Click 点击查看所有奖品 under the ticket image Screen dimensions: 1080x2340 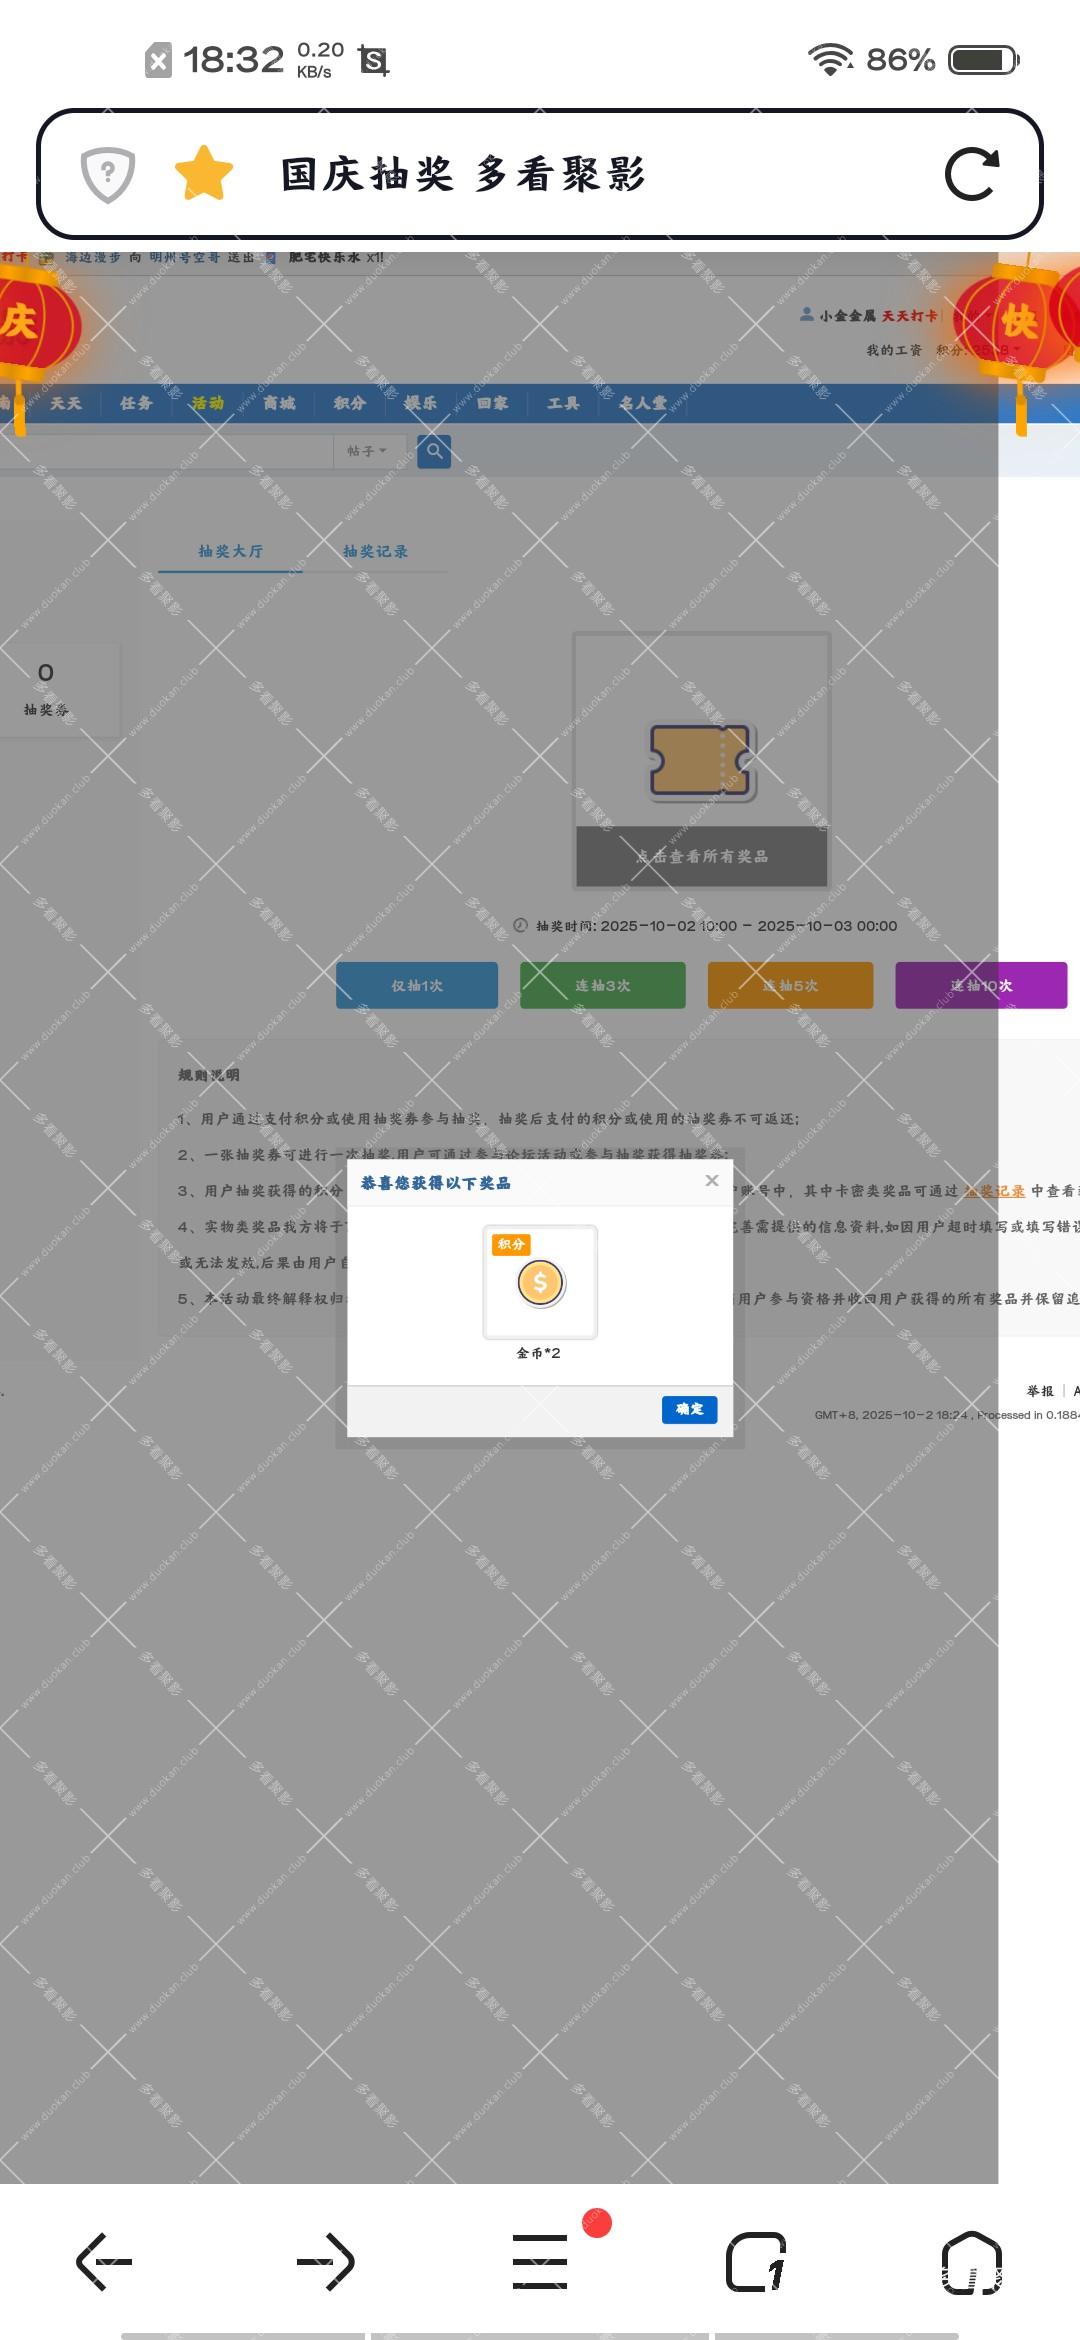[702, 856]
